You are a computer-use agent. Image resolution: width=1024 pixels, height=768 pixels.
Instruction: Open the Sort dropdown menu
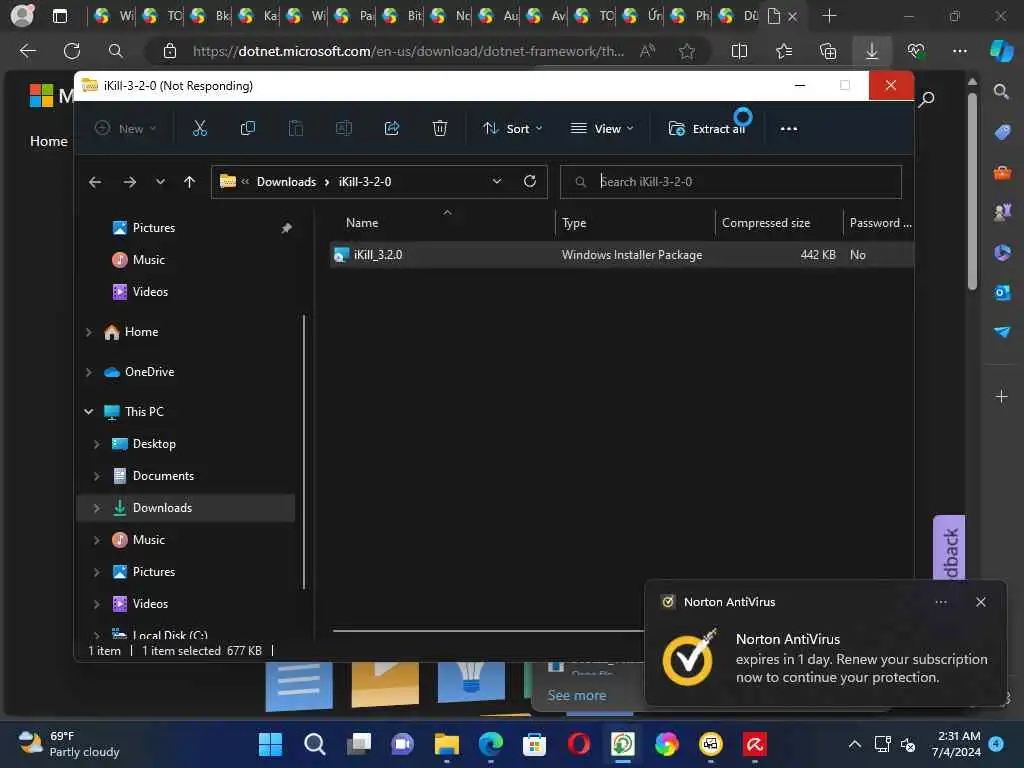tap(513, 129)
